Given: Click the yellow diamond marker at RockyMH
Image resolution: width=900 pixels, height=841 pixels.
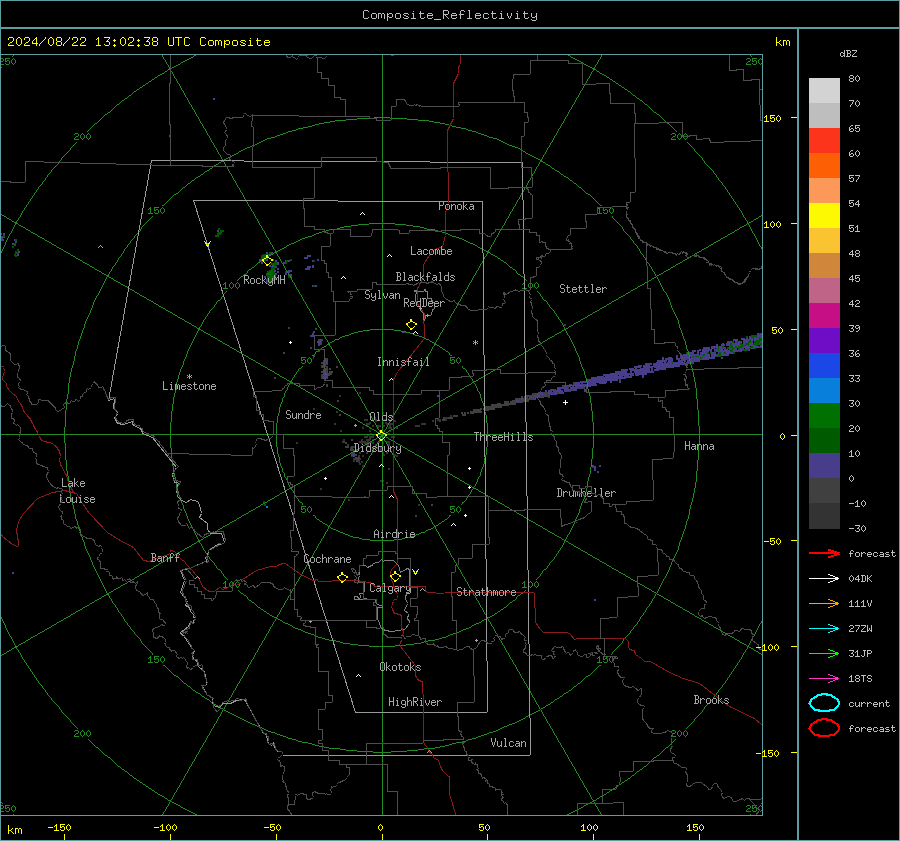Looking at the screenshot, I should point(267,261).
